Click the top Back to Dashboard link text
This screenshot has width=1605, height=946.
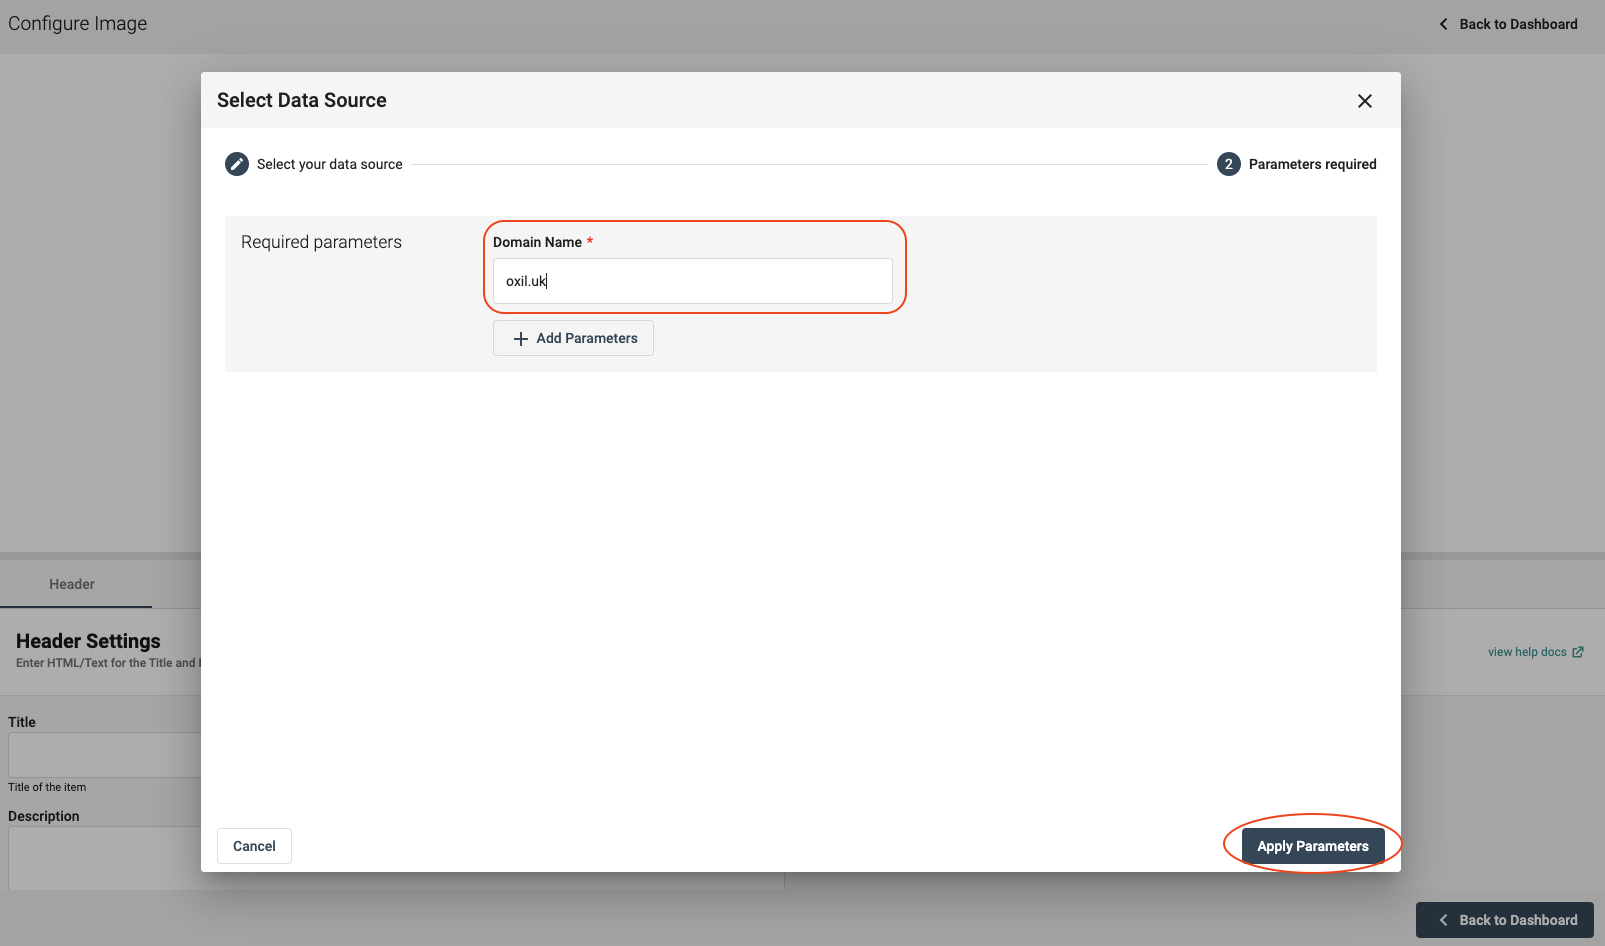1518,24
